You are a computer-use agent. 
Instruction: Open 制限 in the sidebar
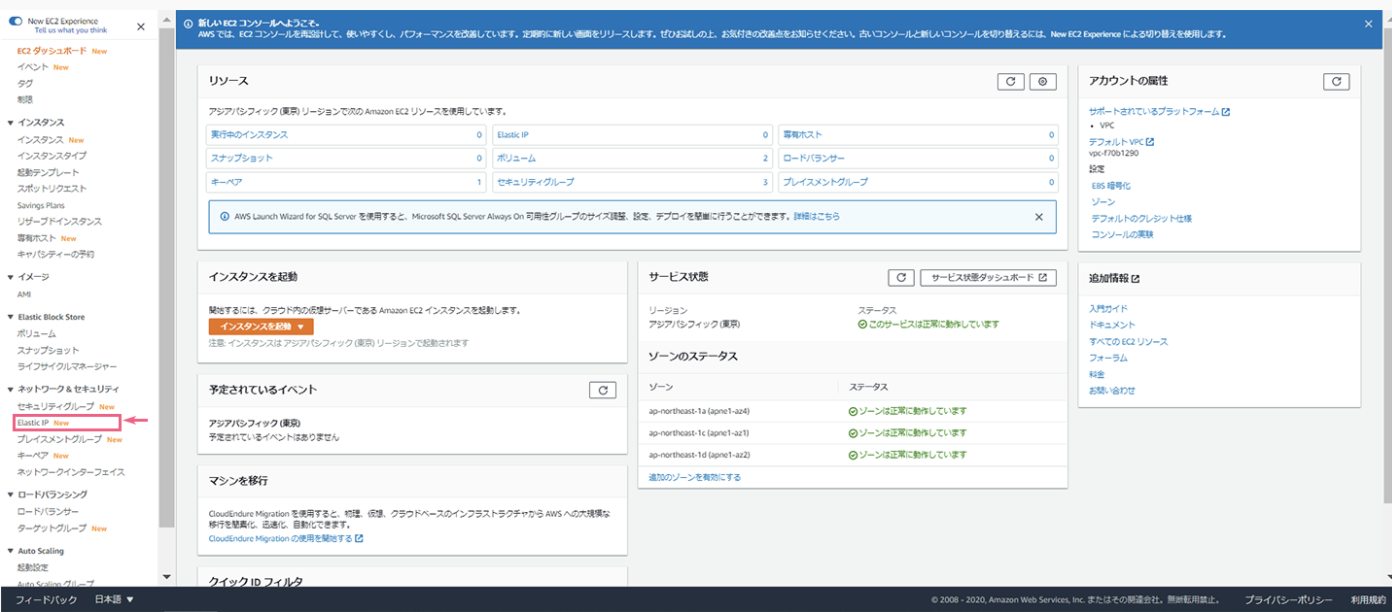pyautogui.click(x=25, y=99)
